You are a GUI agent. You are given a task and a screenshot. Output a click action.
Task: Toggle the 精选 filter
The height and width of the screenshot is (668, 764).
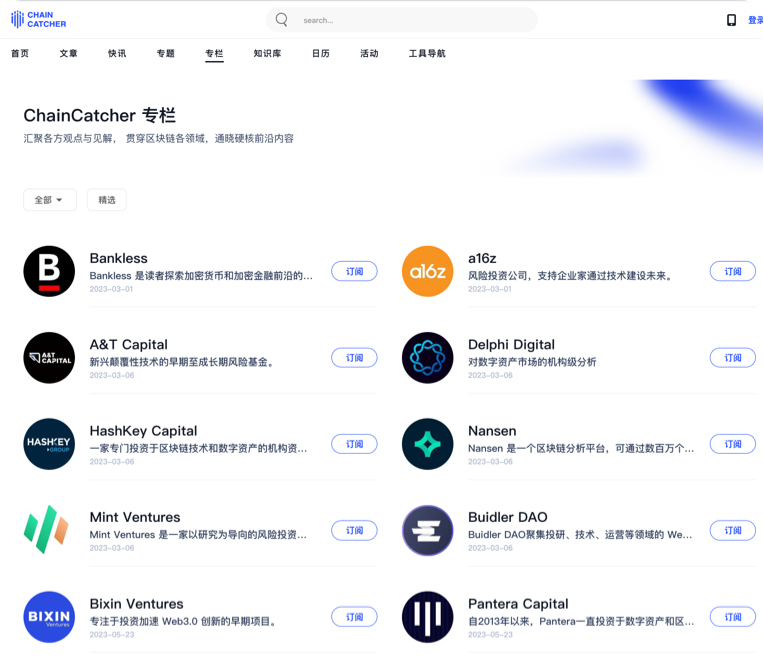pyautogui.click(x=106, y=200)
